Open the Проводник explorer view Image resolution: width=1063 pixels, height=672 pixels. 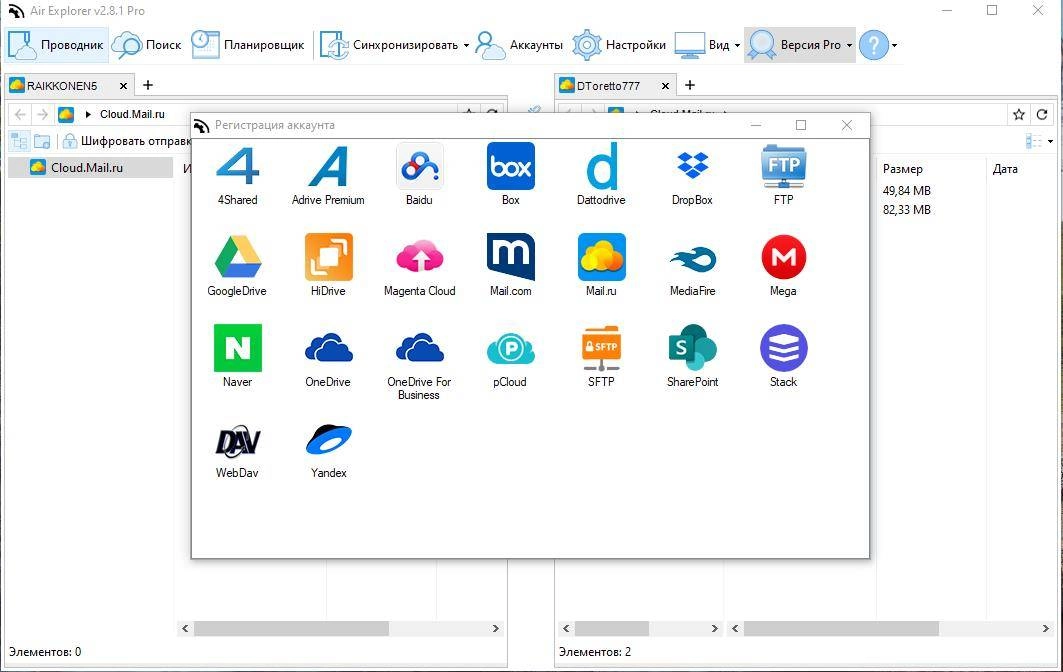[x=56, y=45]
